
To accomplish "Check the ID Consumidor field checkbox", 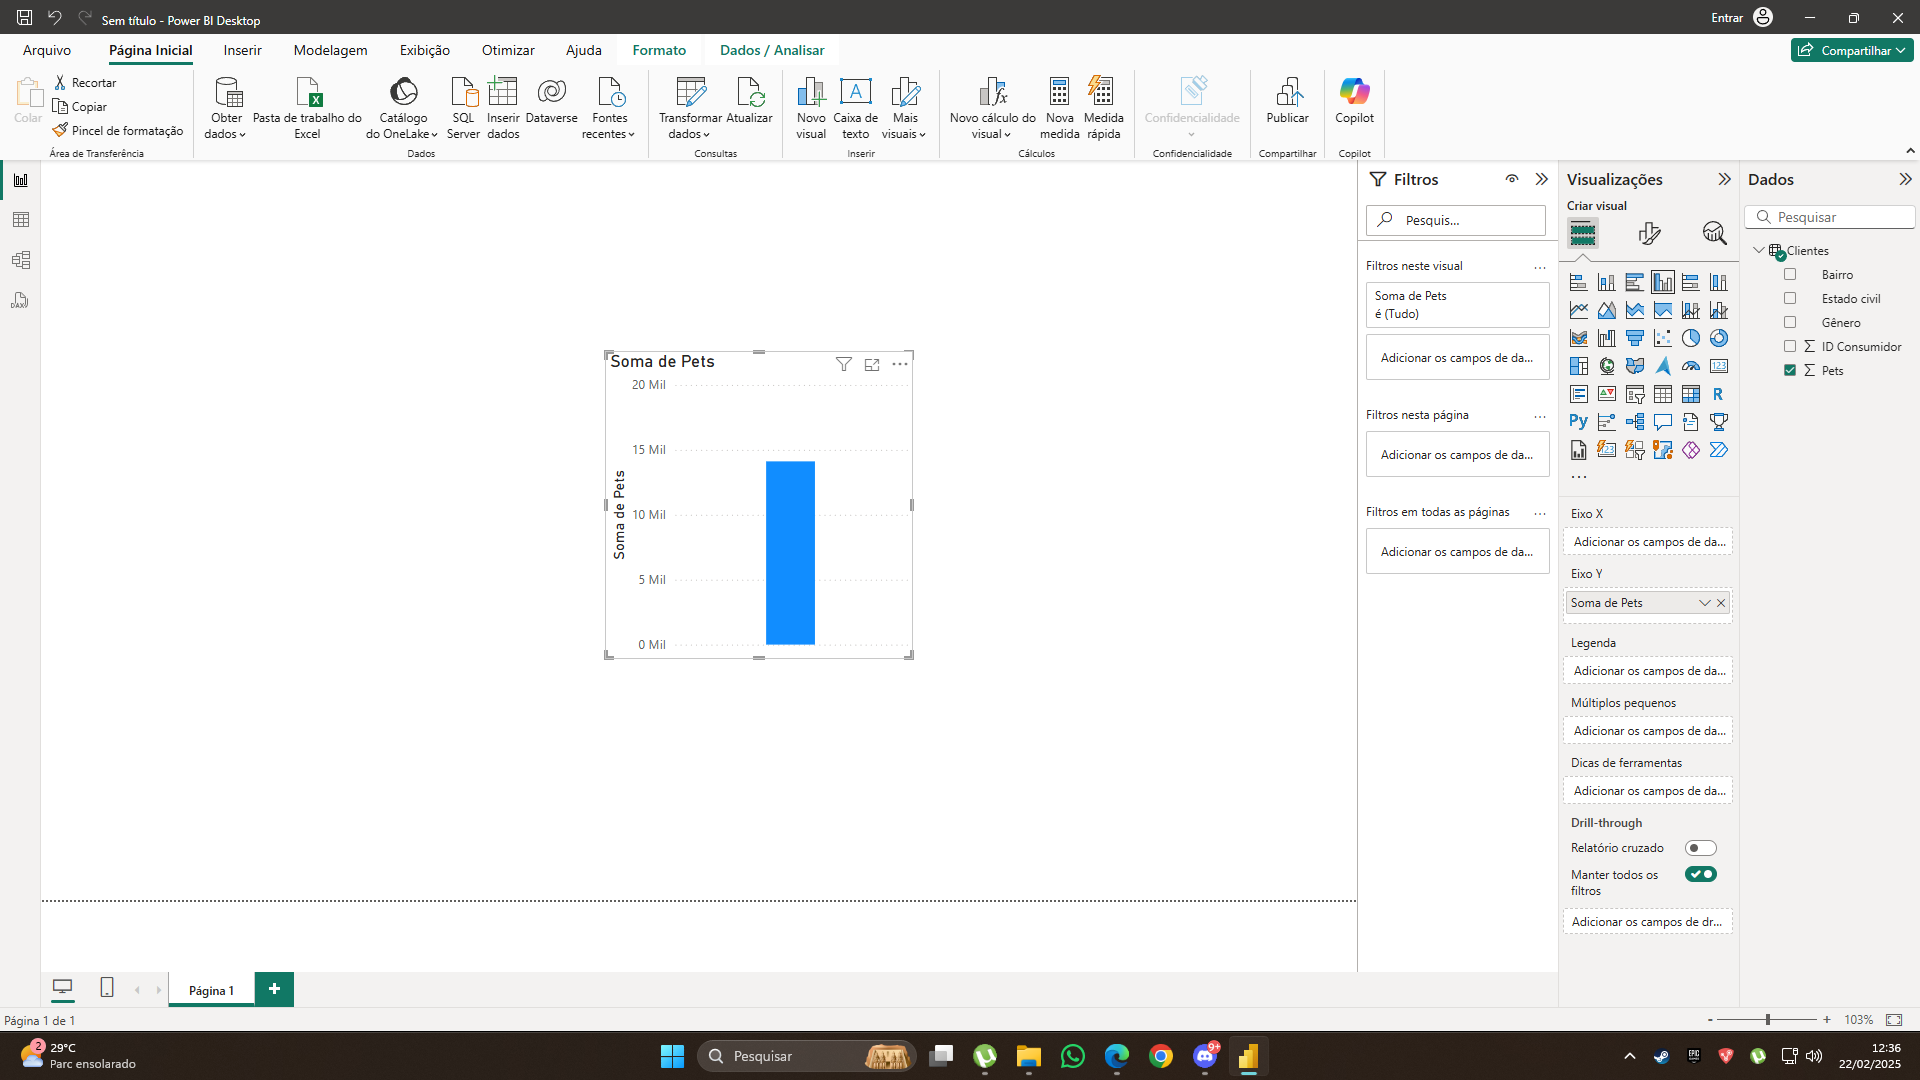I will 1790,346.
